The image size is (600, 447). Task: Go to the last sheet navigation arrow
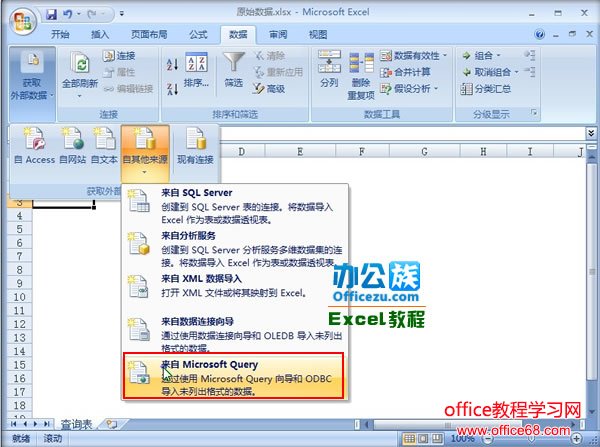click(47, 424)
